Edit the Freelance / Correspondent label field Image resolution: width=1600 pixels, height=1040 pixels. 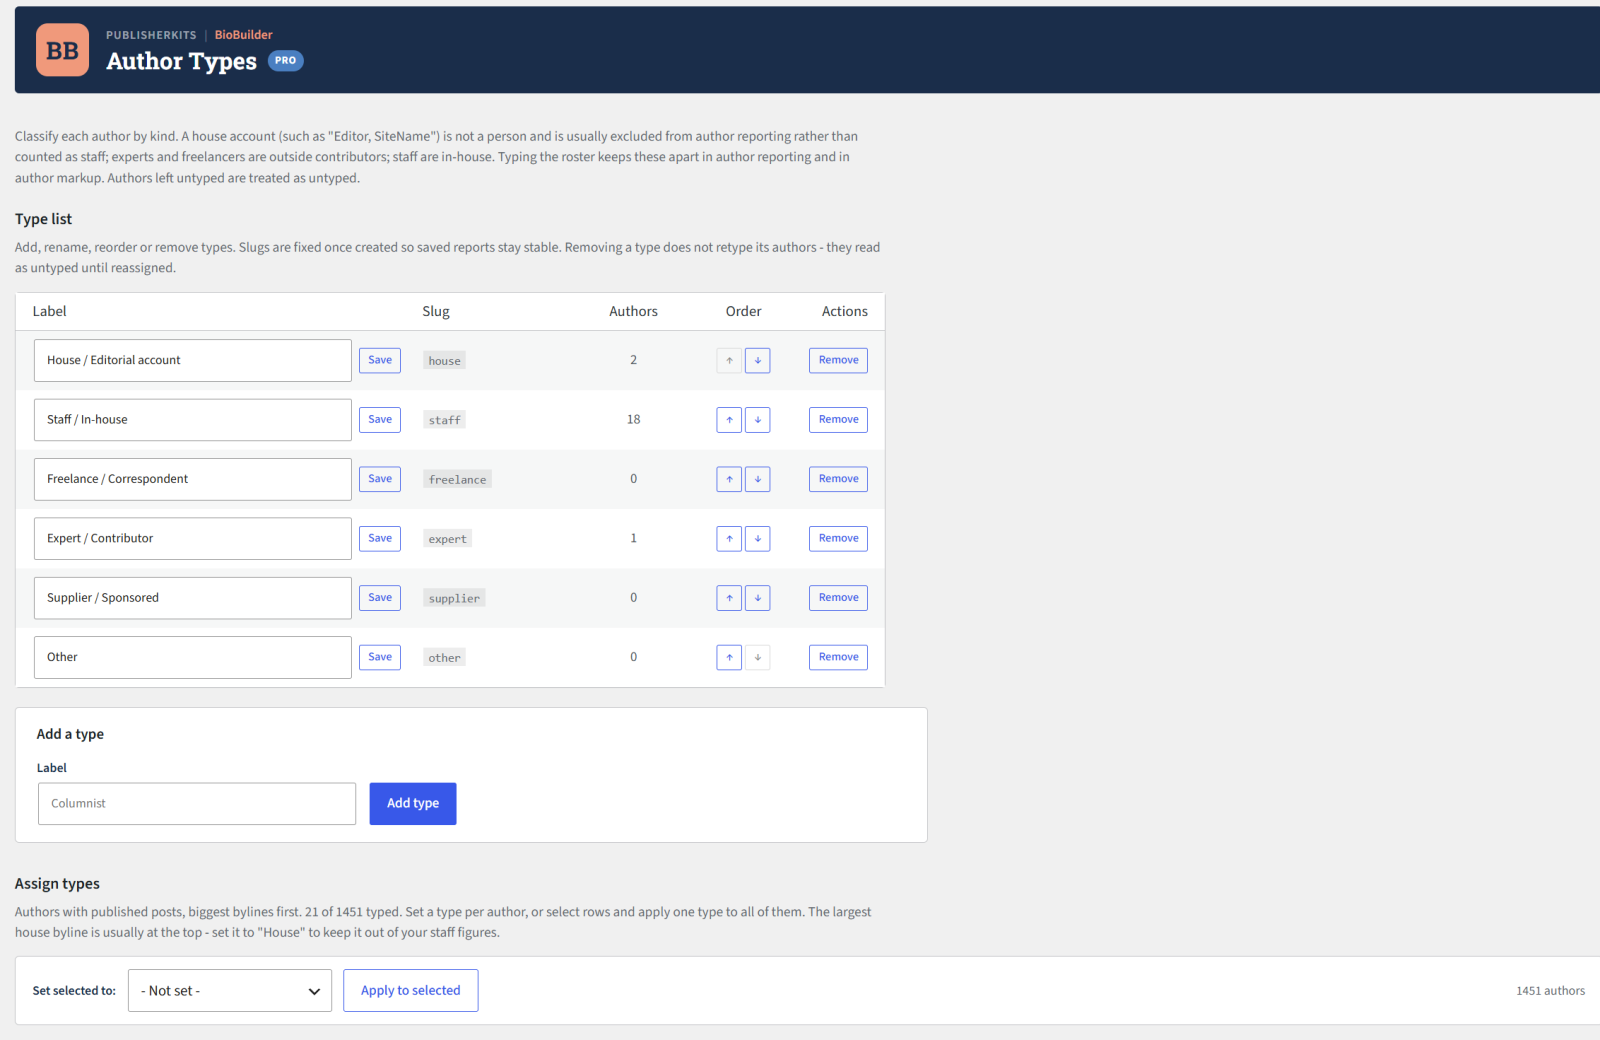coord(193,479)
